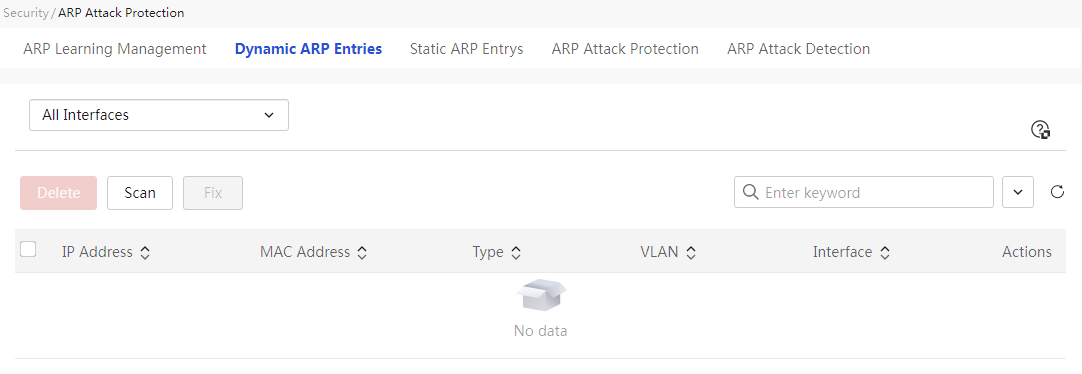Sort by IP Address column arrows
The image size is (1082, 374).
[x=145, y=253]
